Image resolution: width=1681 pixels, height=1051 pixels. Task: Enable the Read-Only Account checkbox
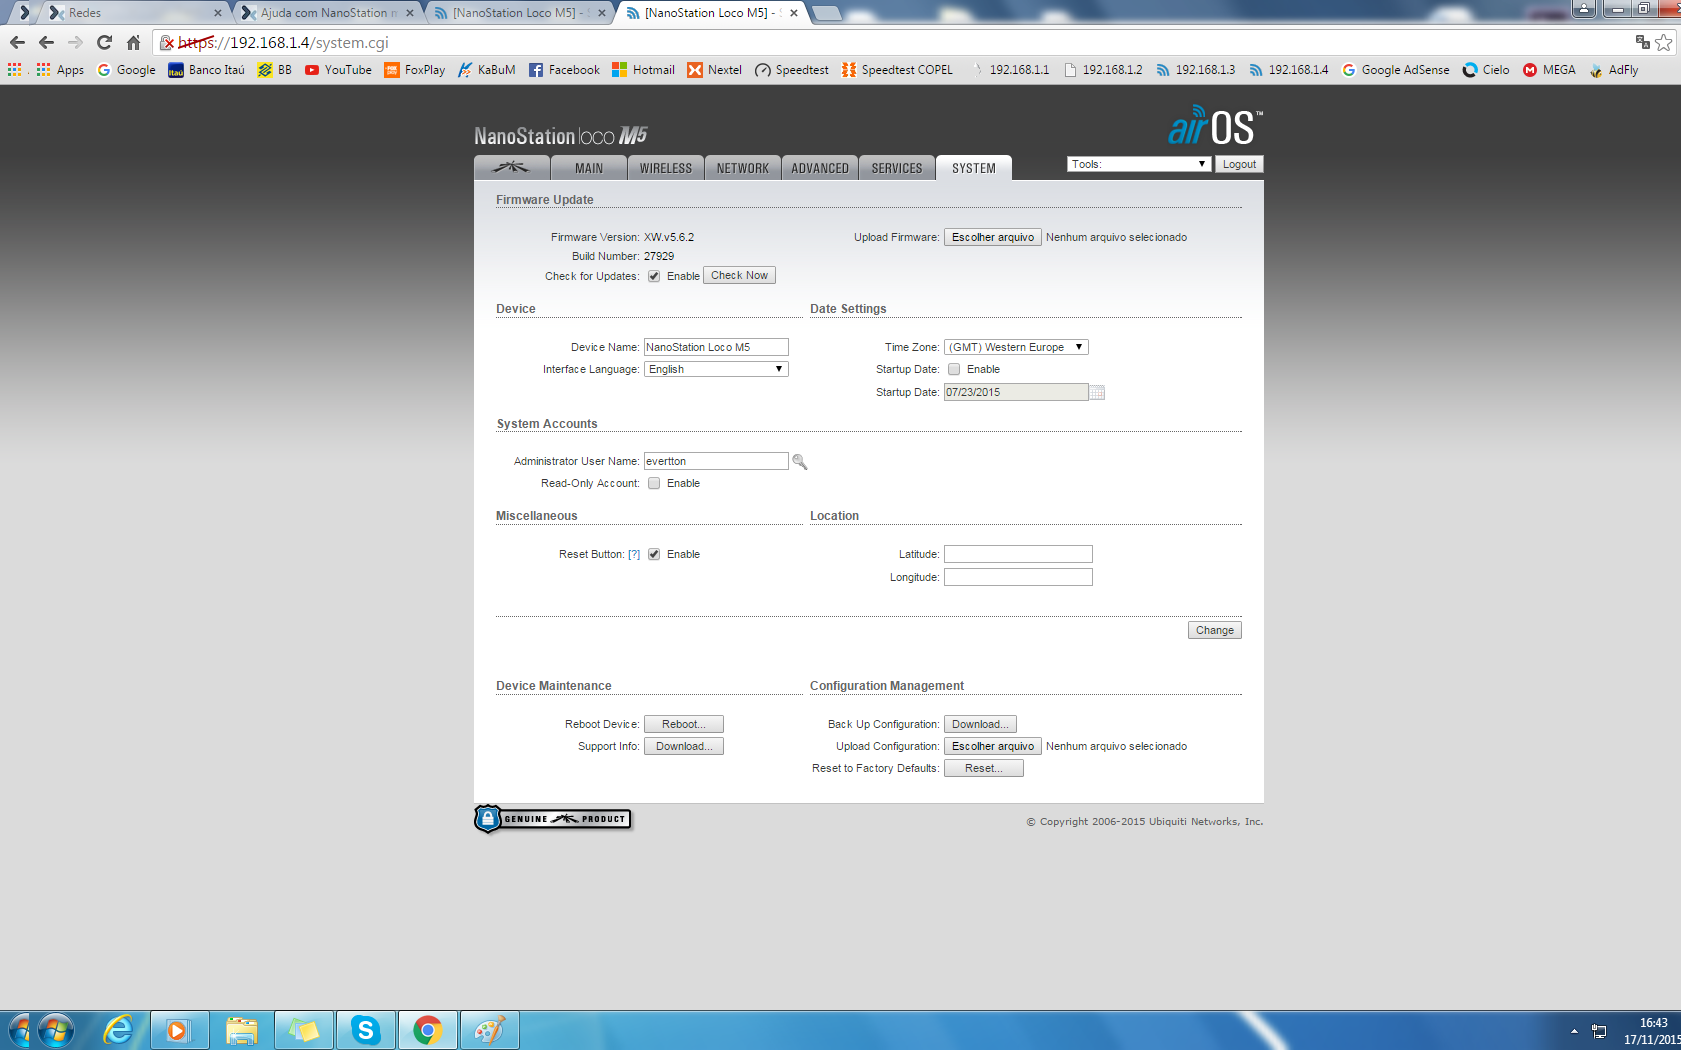(654, 483)
